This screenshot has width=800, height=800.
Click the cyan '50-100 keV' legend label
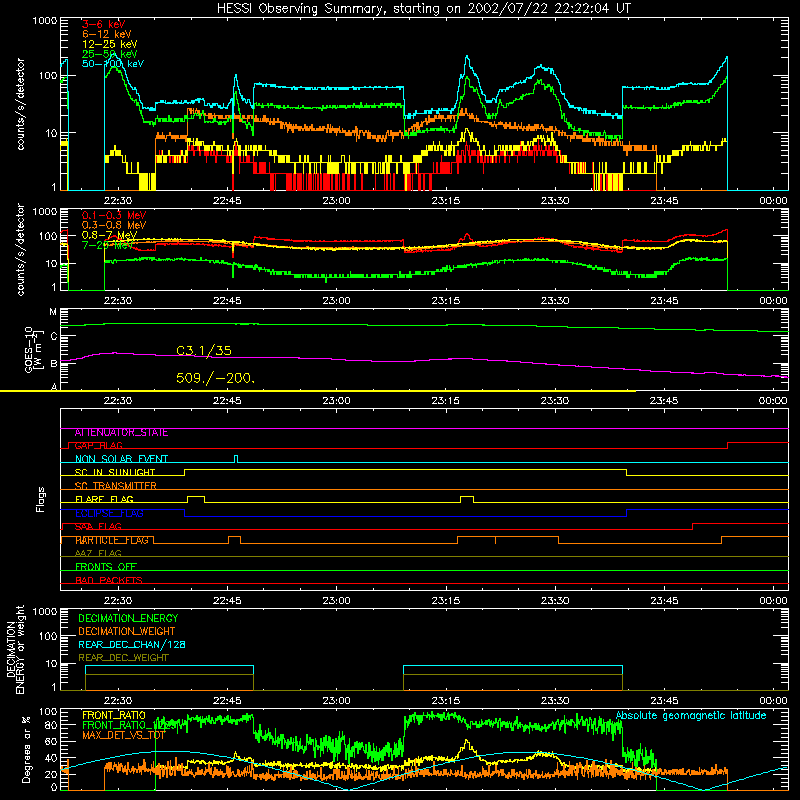point(113,64)
